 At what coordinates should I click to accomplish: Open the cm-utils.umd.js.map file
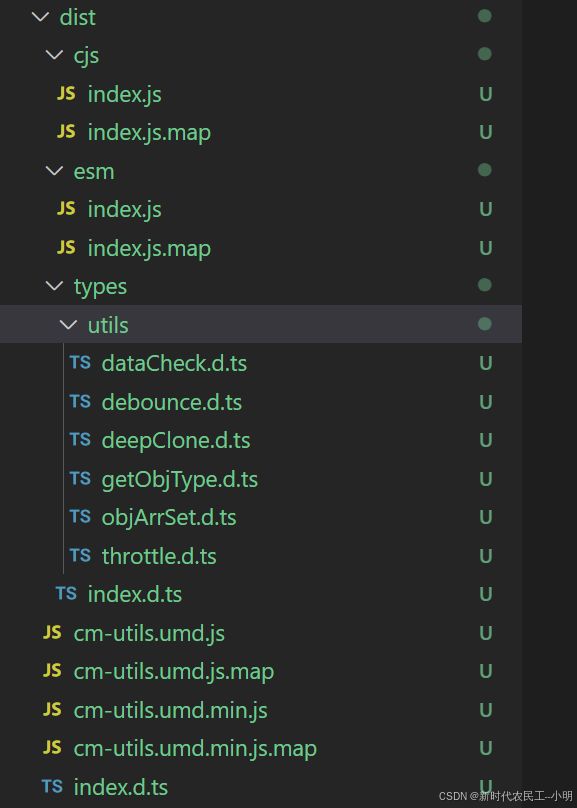174,672
